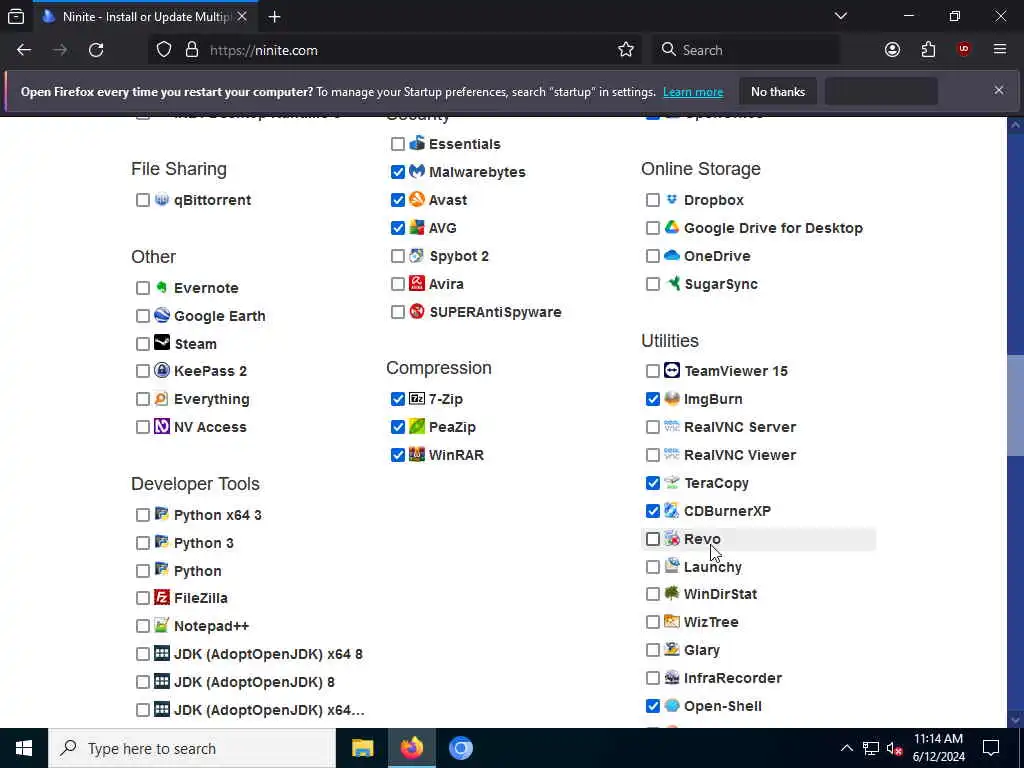Viewport: 1024px width, 768px height.
Task: Go back to the previous page
Action: point(24,50)
